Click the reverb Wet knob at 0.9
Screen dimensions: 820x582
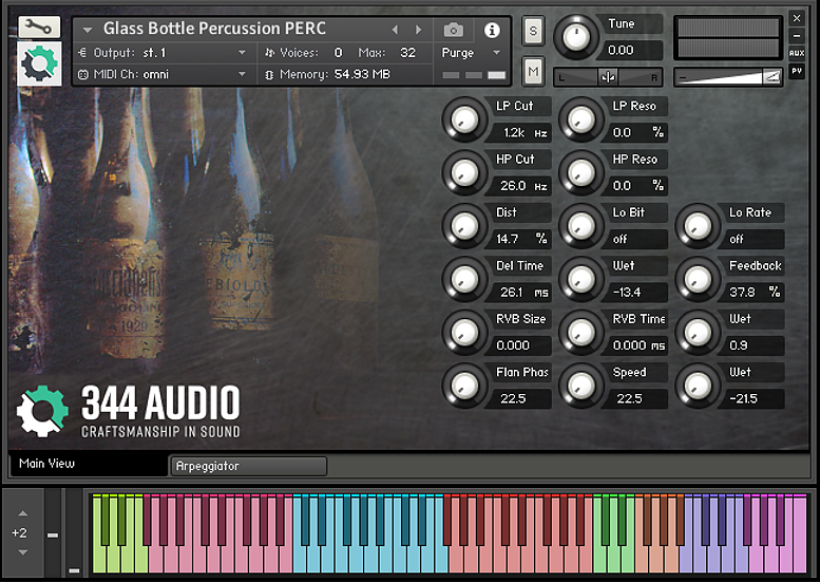click(x=698, y=333)
